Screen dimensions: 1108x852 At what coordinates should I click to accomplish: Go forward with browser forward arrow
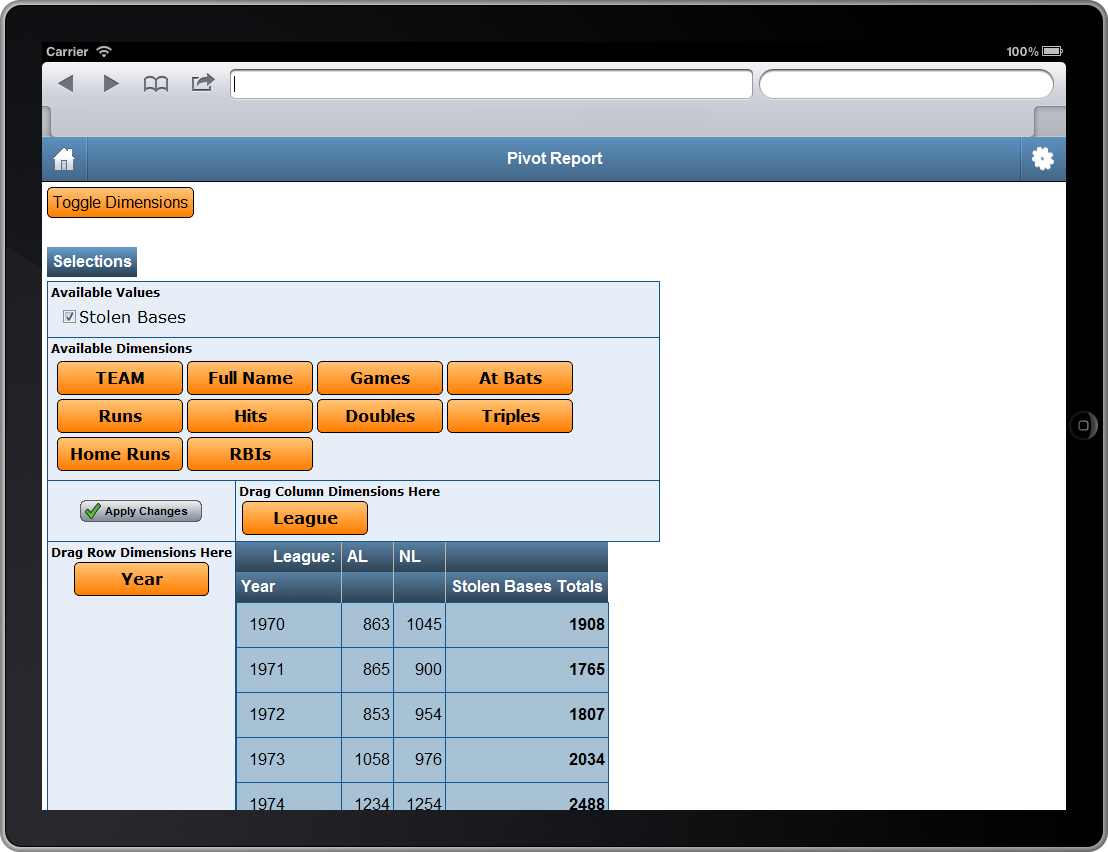tap(111, 84)
